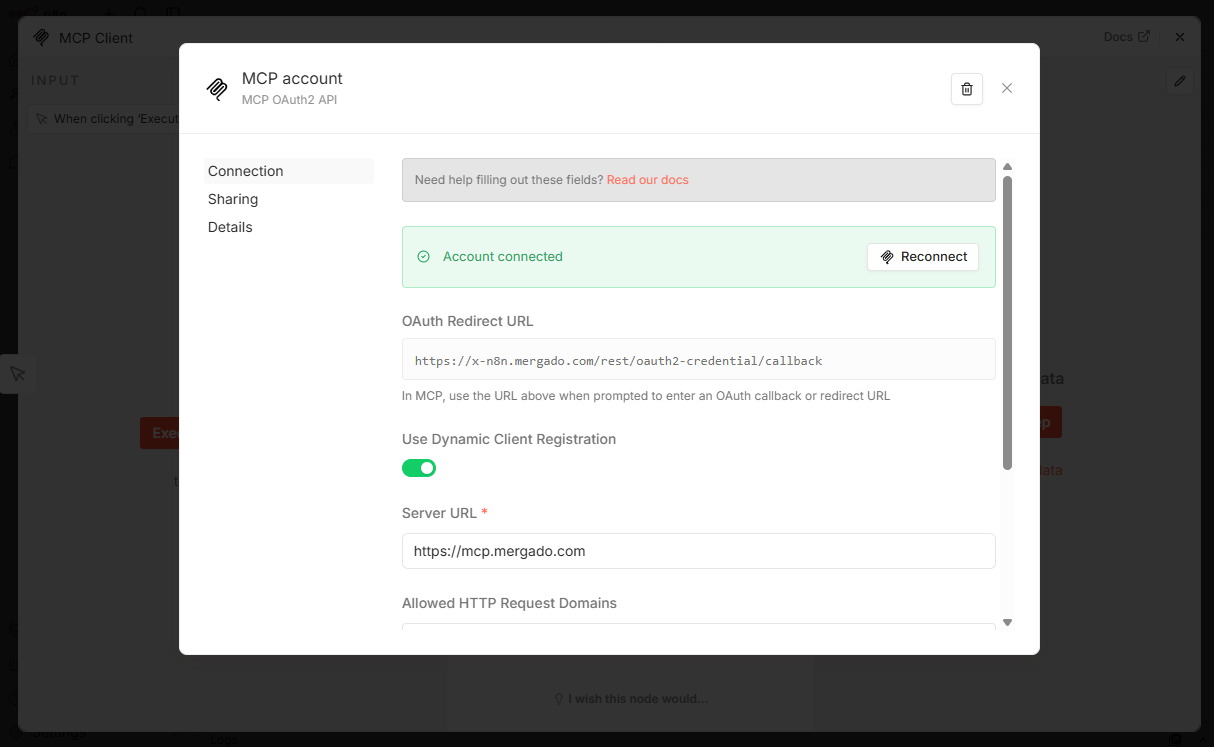Viewport: 1214px width, 747px height.
Task: Focus the Server URL input field
Action: 698,551
